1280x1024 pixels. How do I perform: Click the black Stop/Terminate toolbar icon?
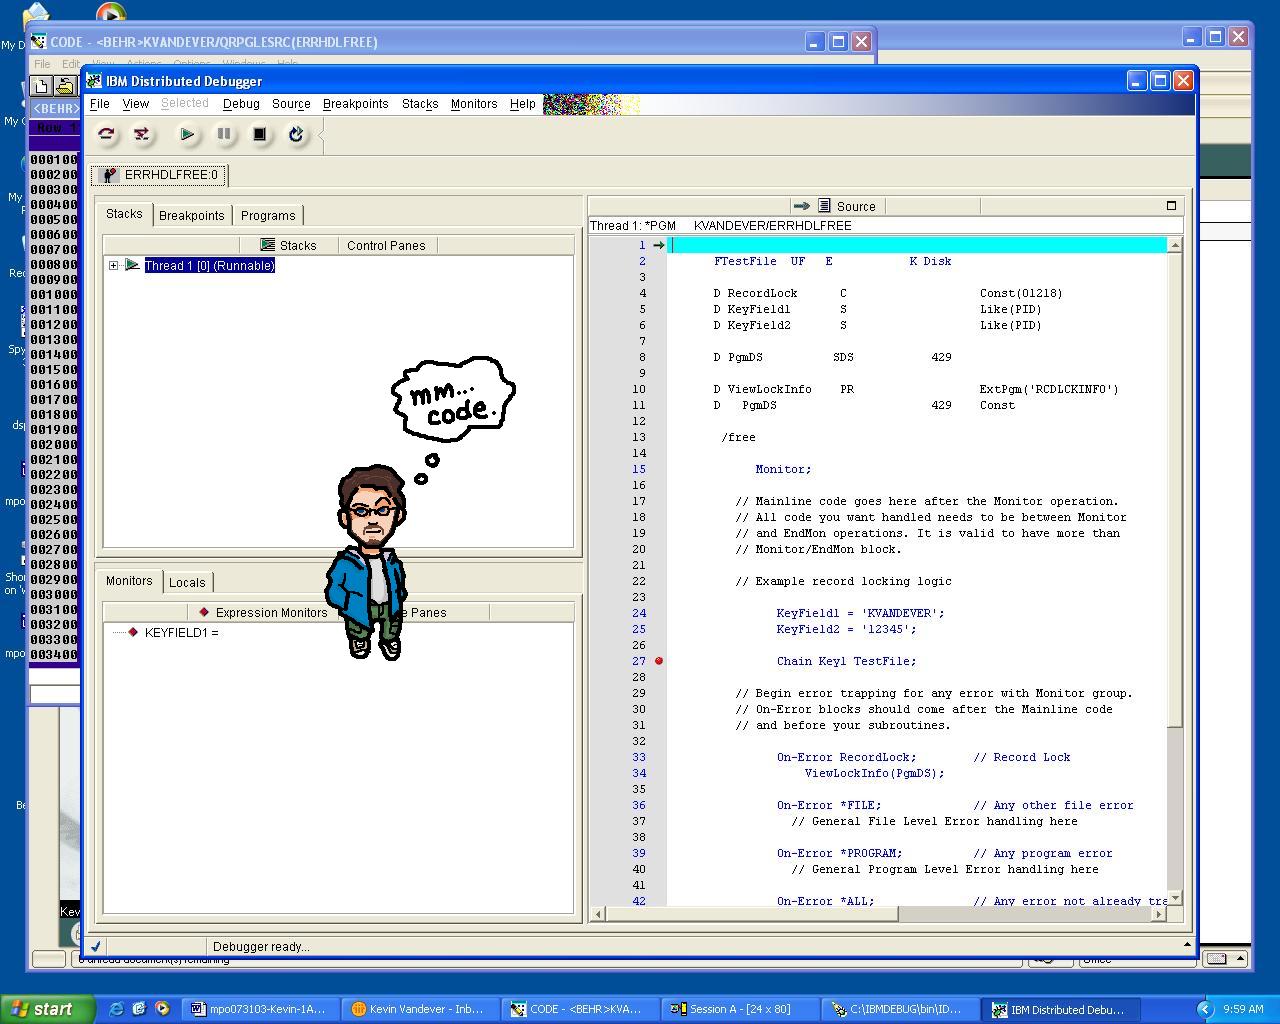click(260, 134)
